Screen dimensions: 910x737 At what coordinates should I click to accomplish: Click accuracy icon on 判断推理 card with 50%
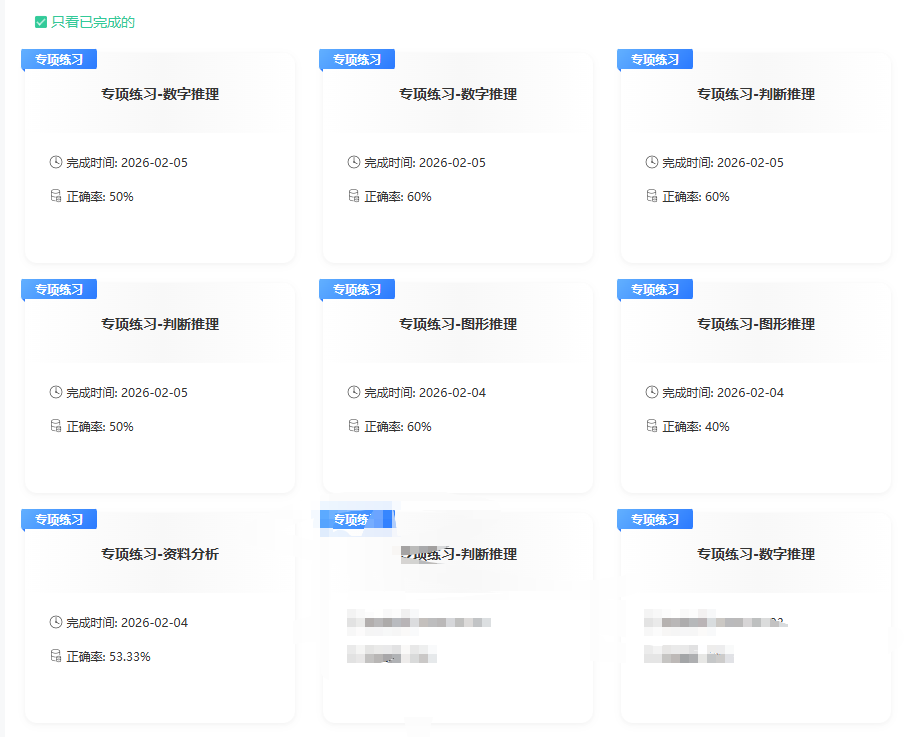pyautogui.click(x=56, y=426)
